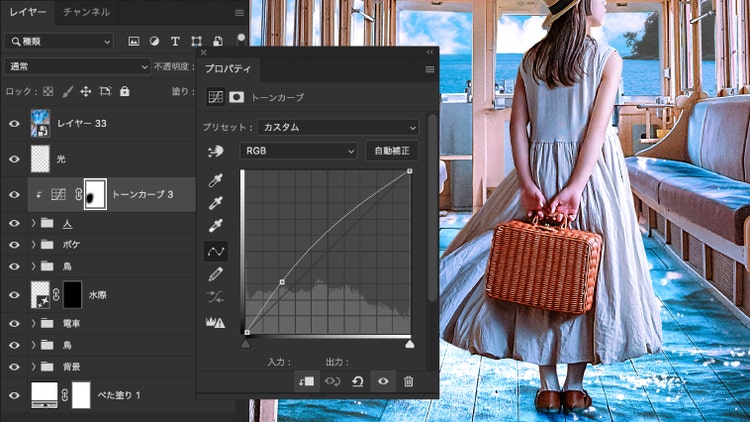Viewport: 750px width, 422px height.
Task: Open the 種類 filter type dropdown
Action: click(59, 42)
